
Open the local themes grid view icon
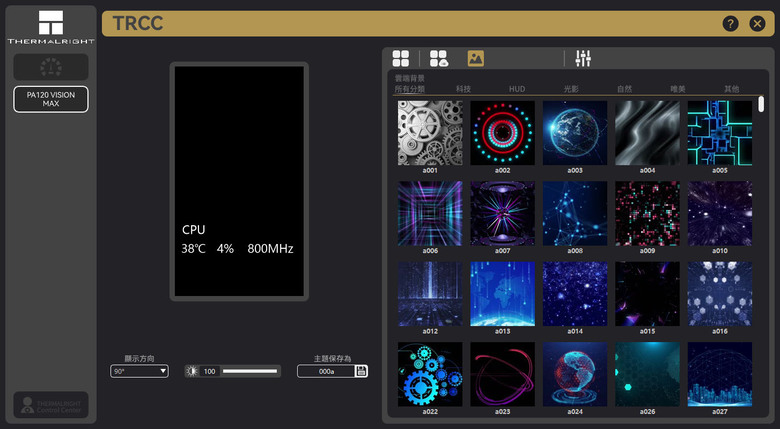coord(400,58)
